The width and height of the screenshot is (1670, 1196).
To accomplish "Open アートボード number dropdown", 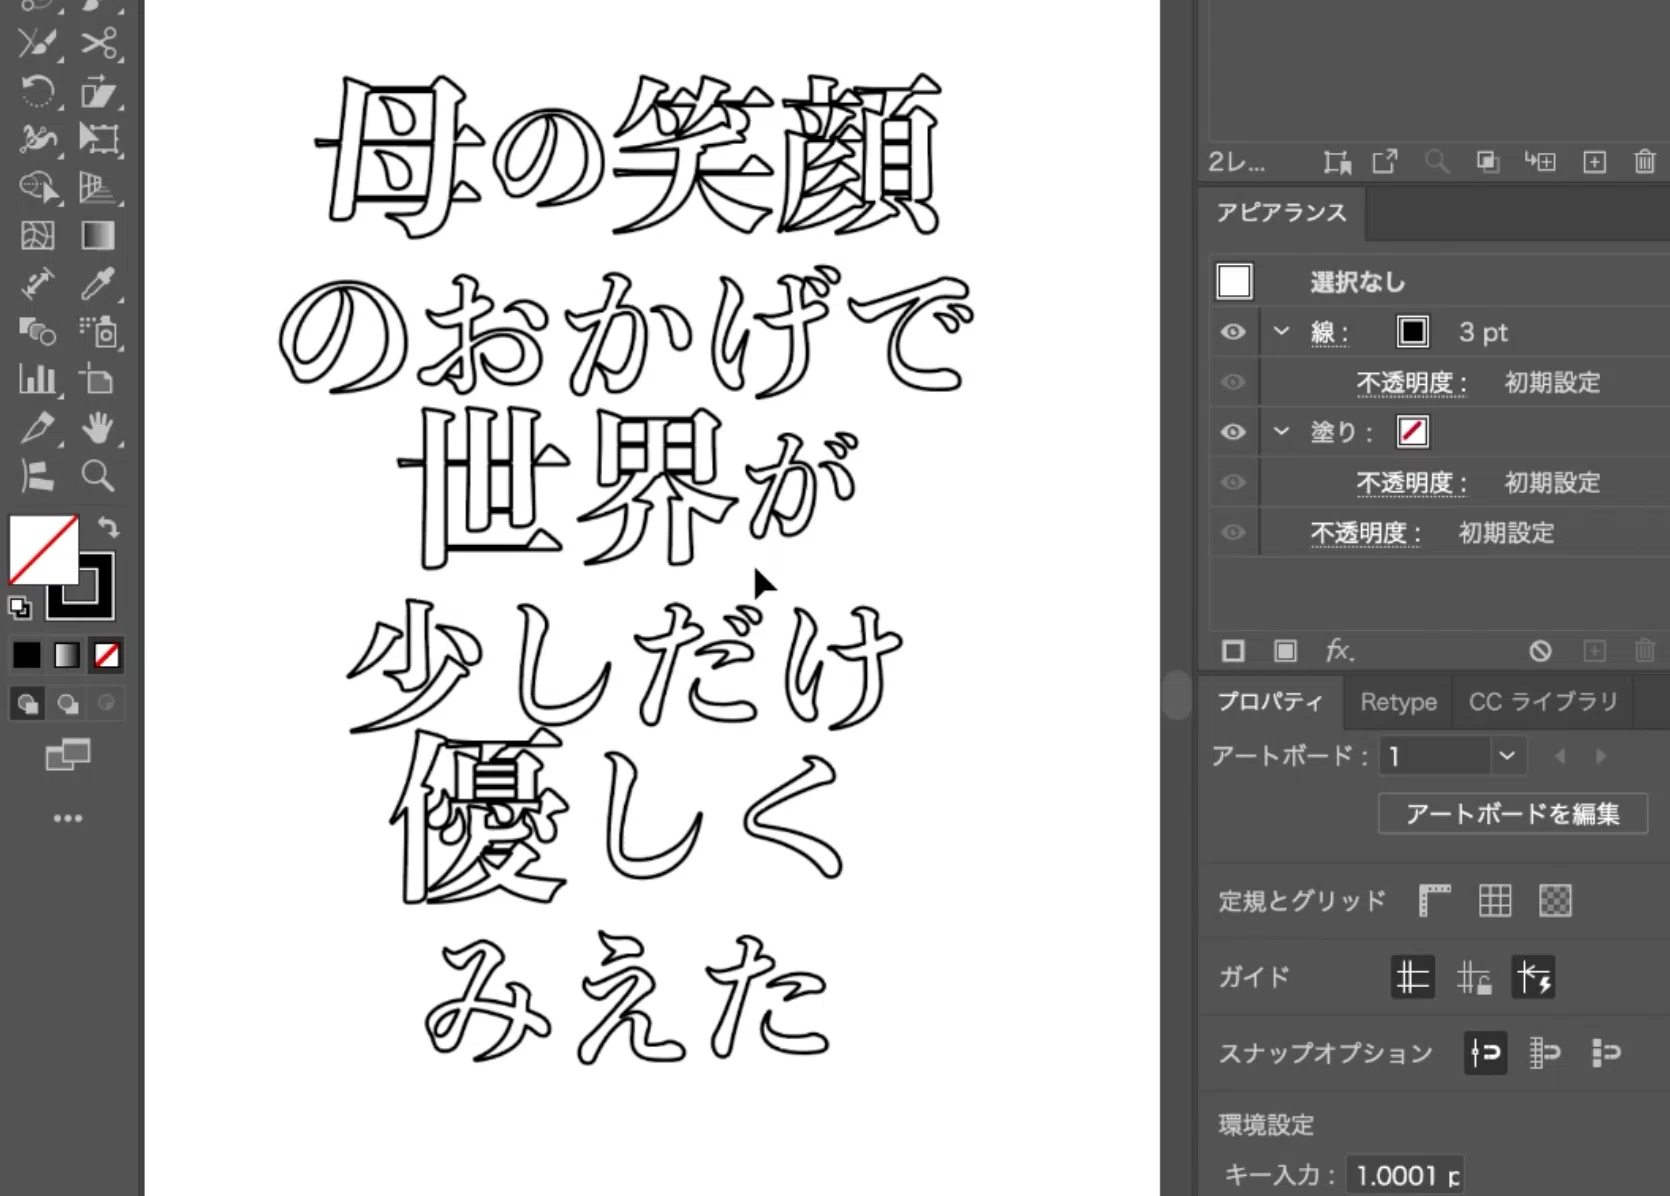I will (x=1507, y=756).
